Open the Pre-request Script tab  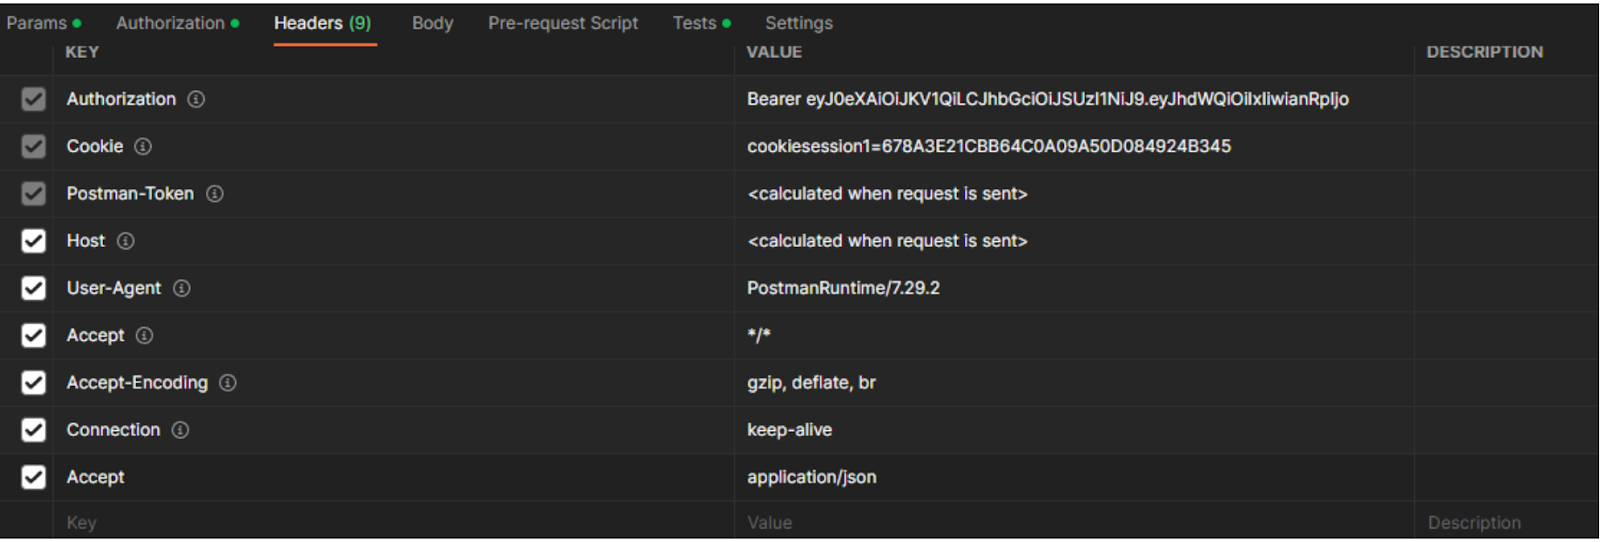(562, 23)
